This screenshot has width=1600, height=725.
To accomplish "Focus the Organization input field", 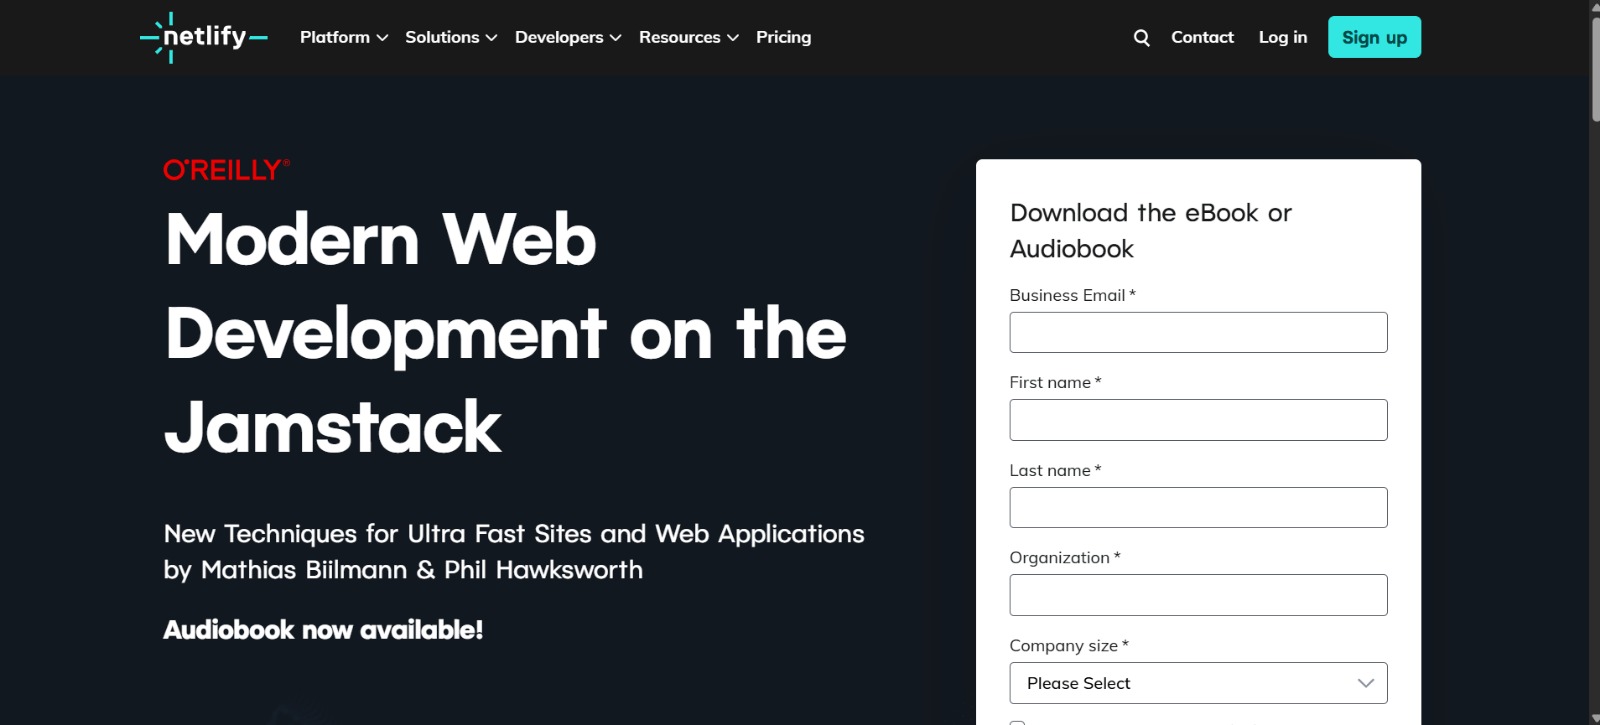I will [1198, 595].
